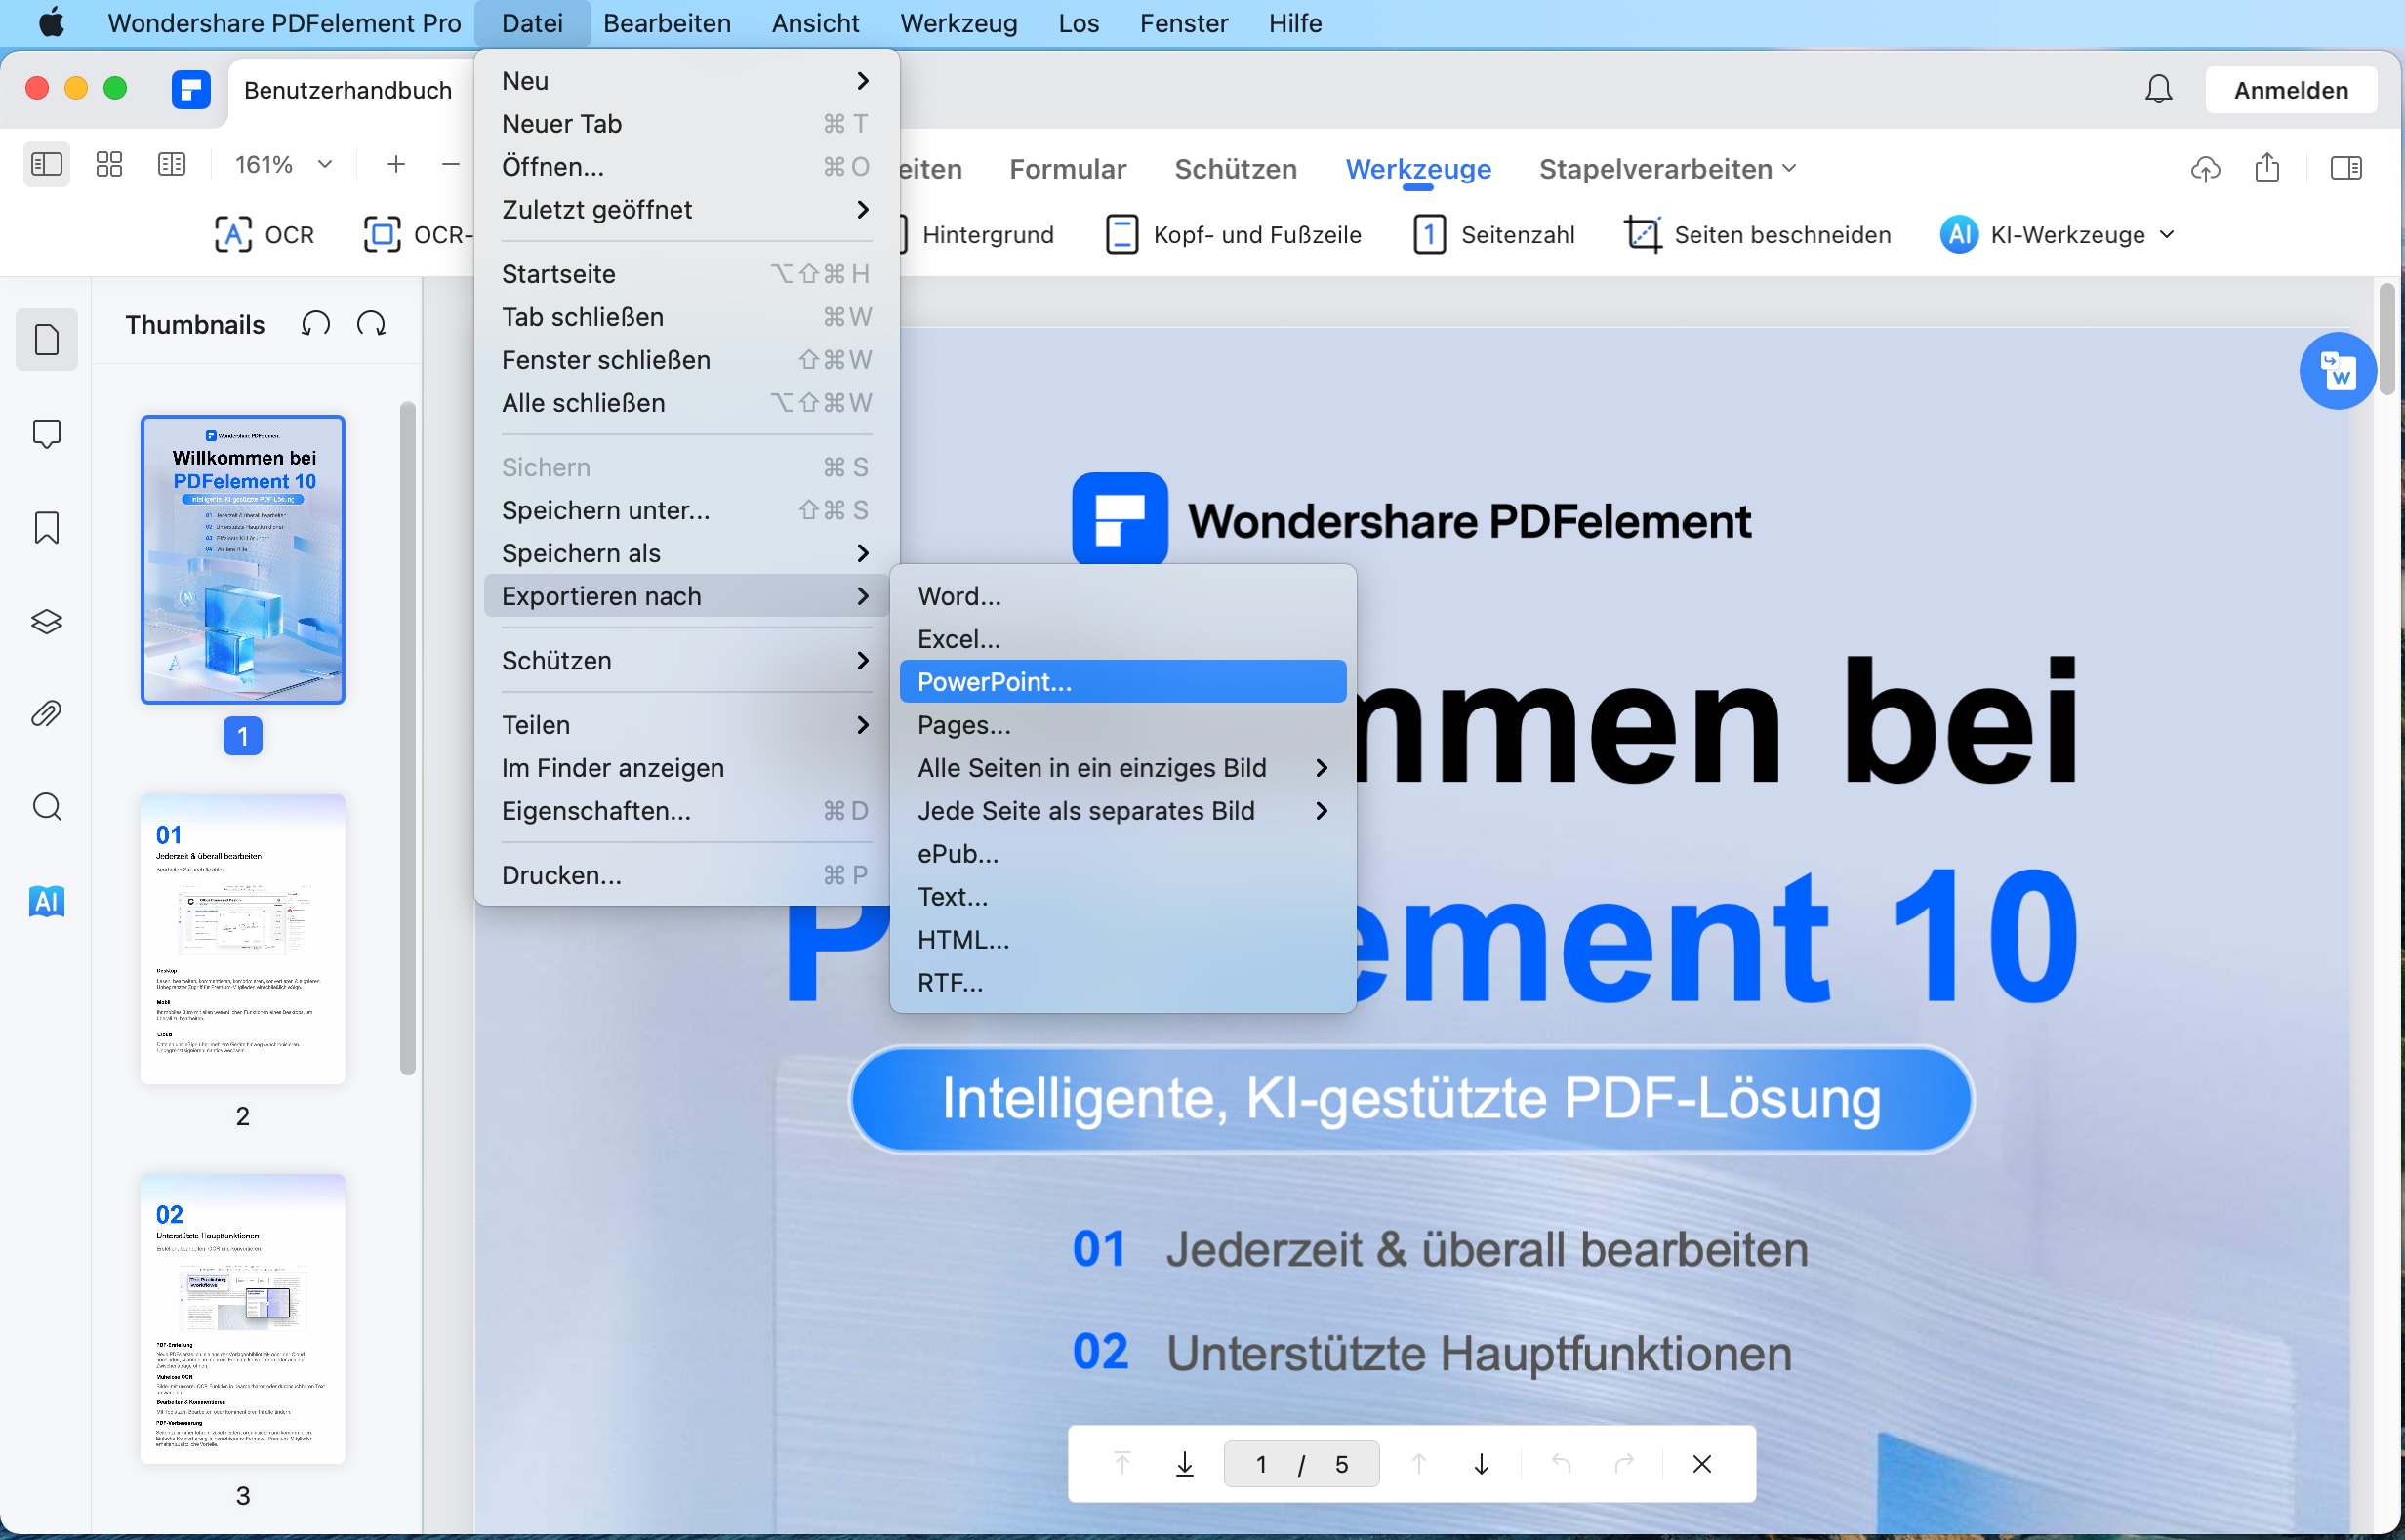The height and width of the screenshot is (1540, 2405).
Task: Open the AI sidebar assistant
Action: pos(47,901)
